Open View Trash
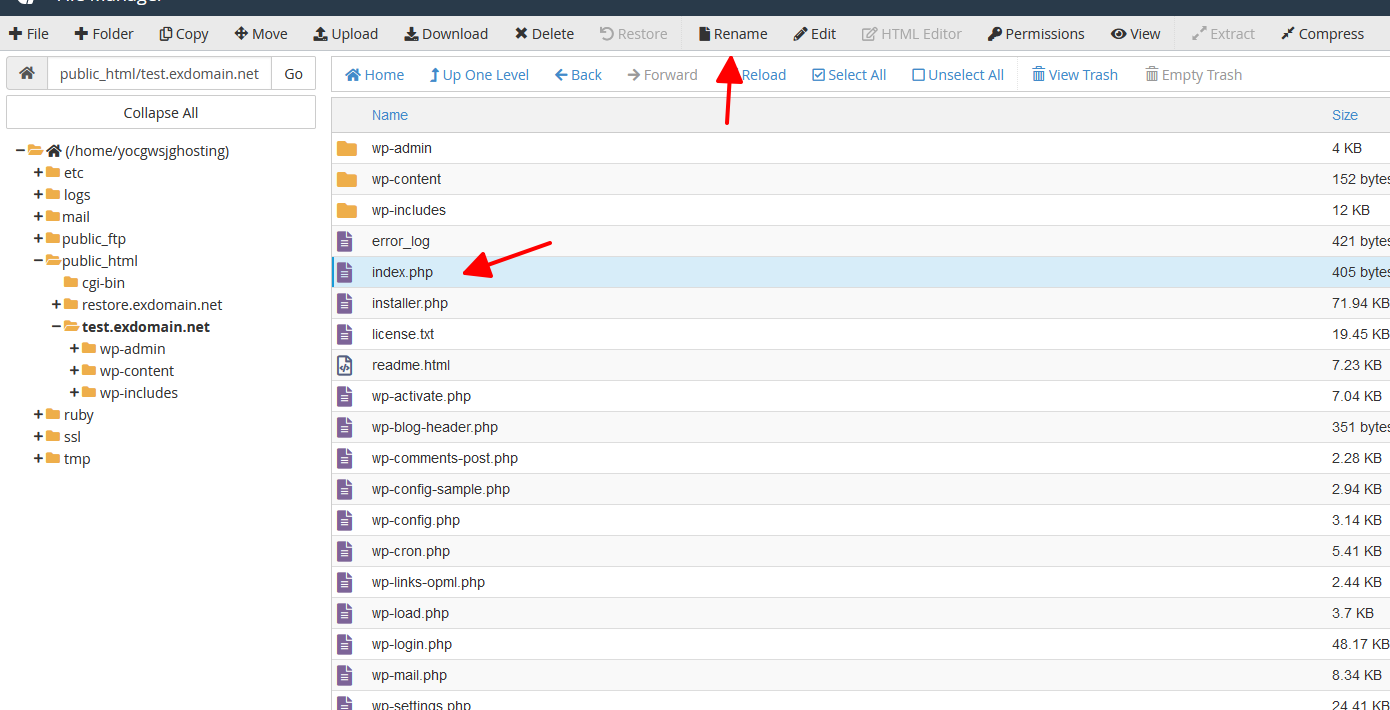This screenshot has width=1390, height=710. coord(1075,75)
